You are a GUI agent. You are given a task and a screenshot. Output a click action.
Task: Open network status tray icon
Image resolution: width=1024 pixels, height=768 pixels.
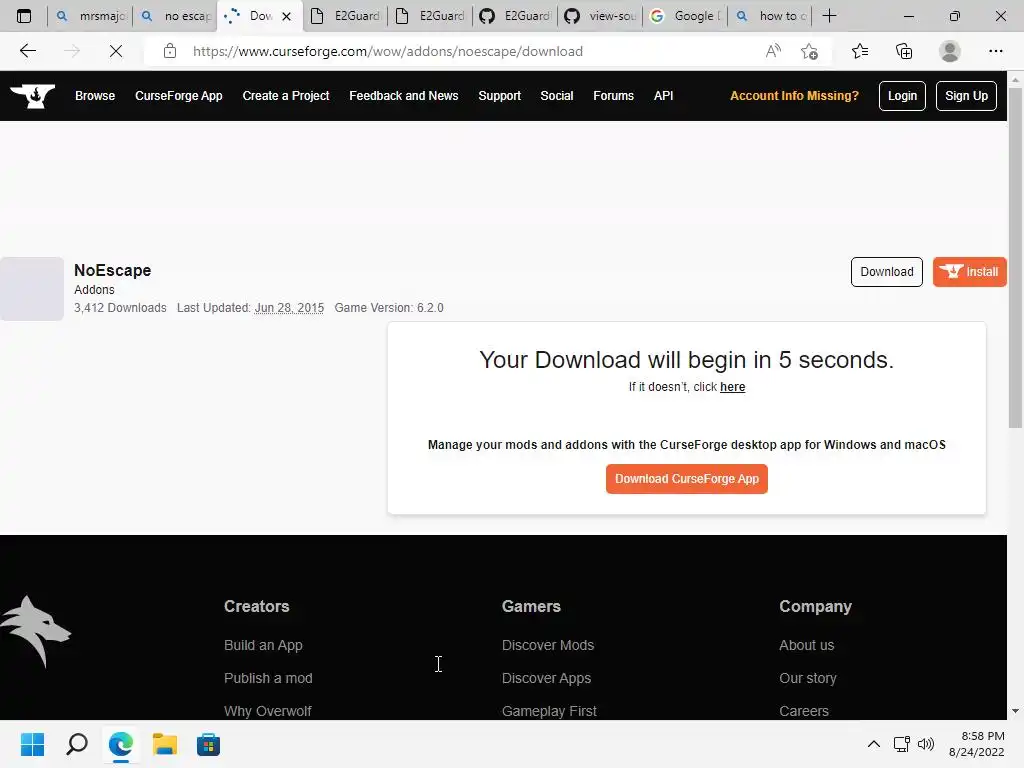click(902, 744)
